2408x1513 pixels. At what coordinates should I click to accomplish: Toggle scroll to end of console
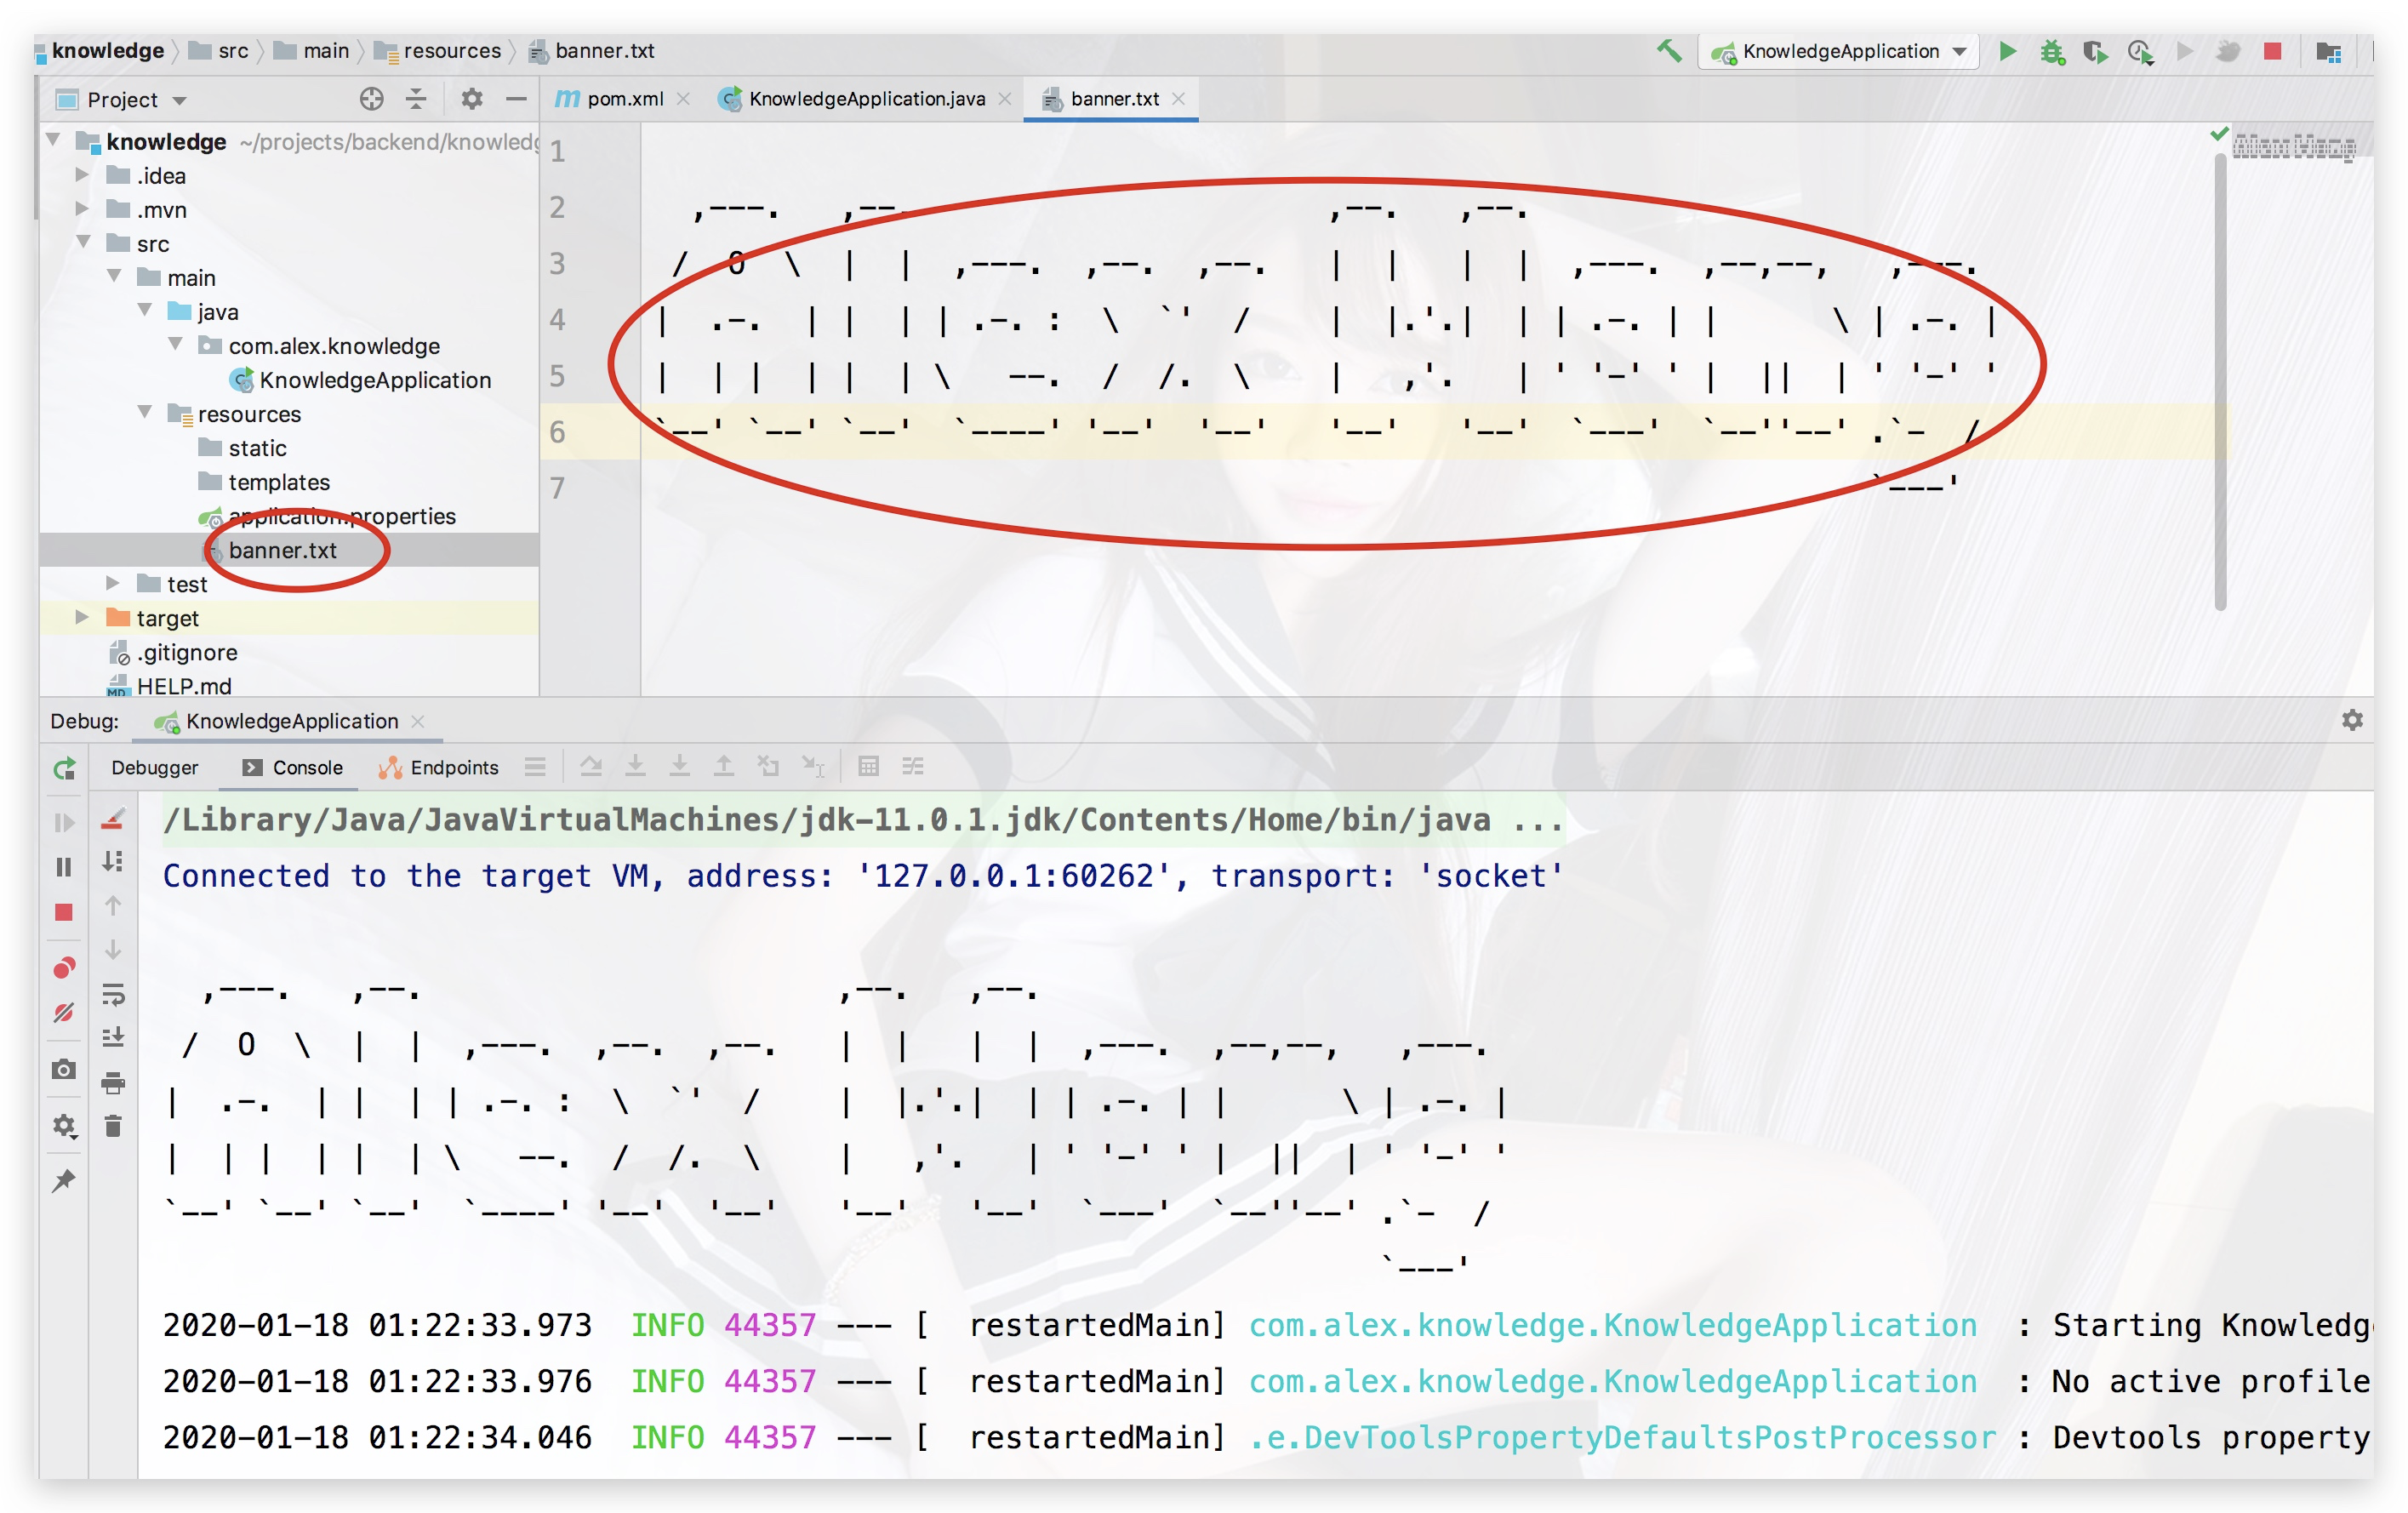point(113,1037)
